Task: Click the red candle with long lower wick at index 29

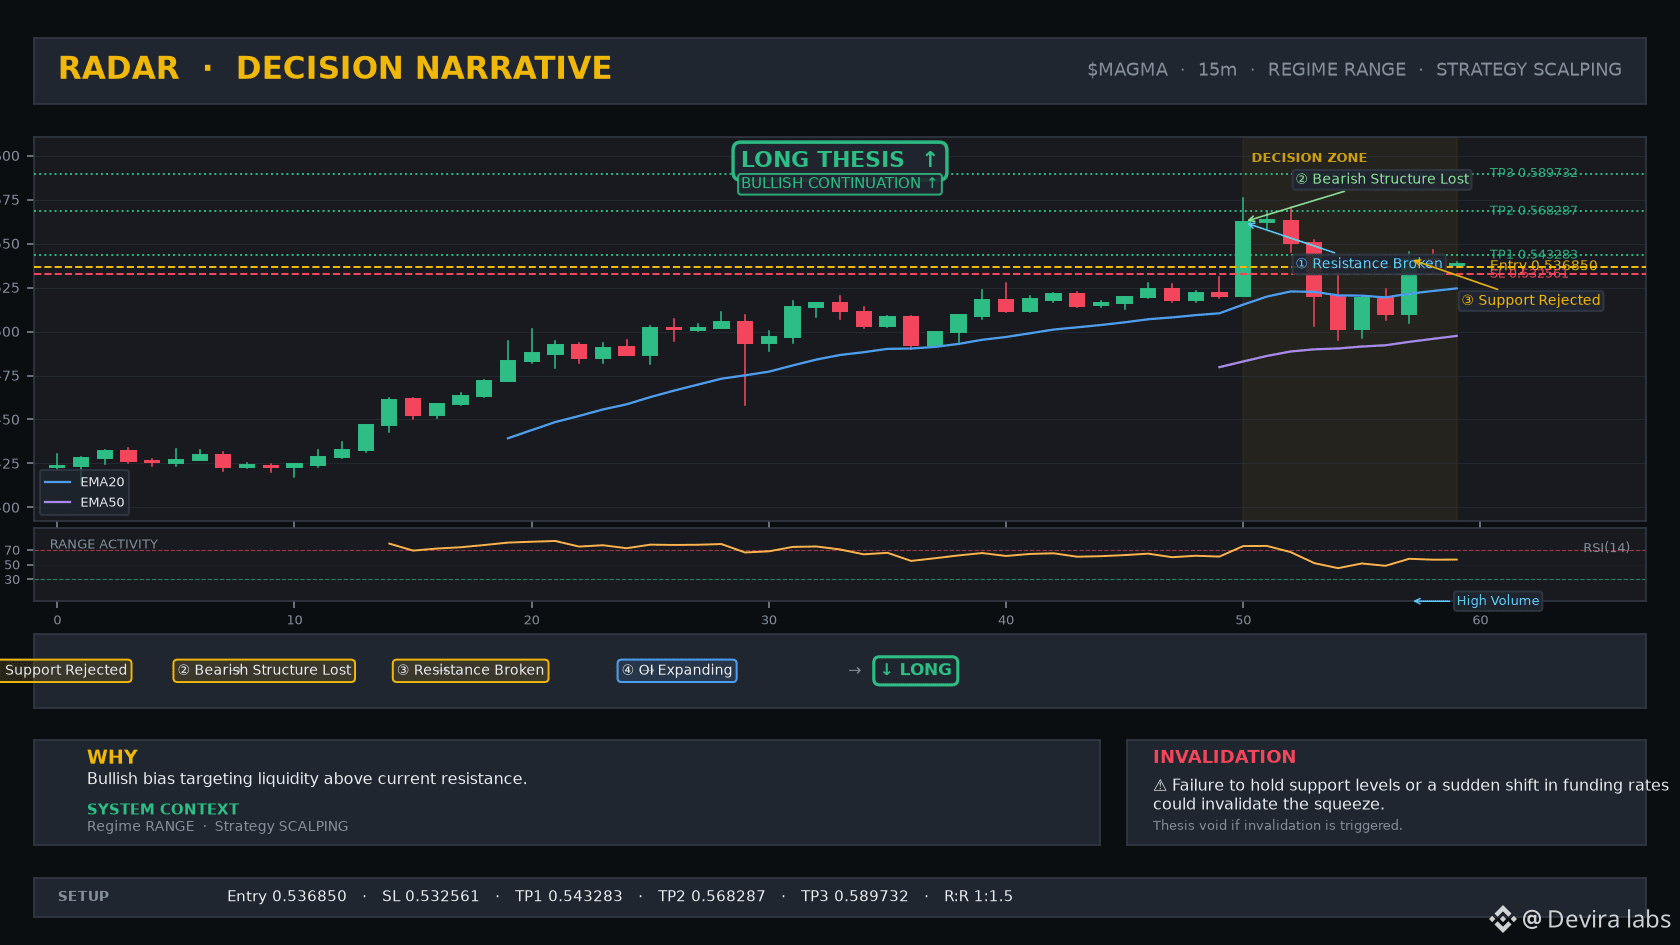Action: click(x=745, y=333)
